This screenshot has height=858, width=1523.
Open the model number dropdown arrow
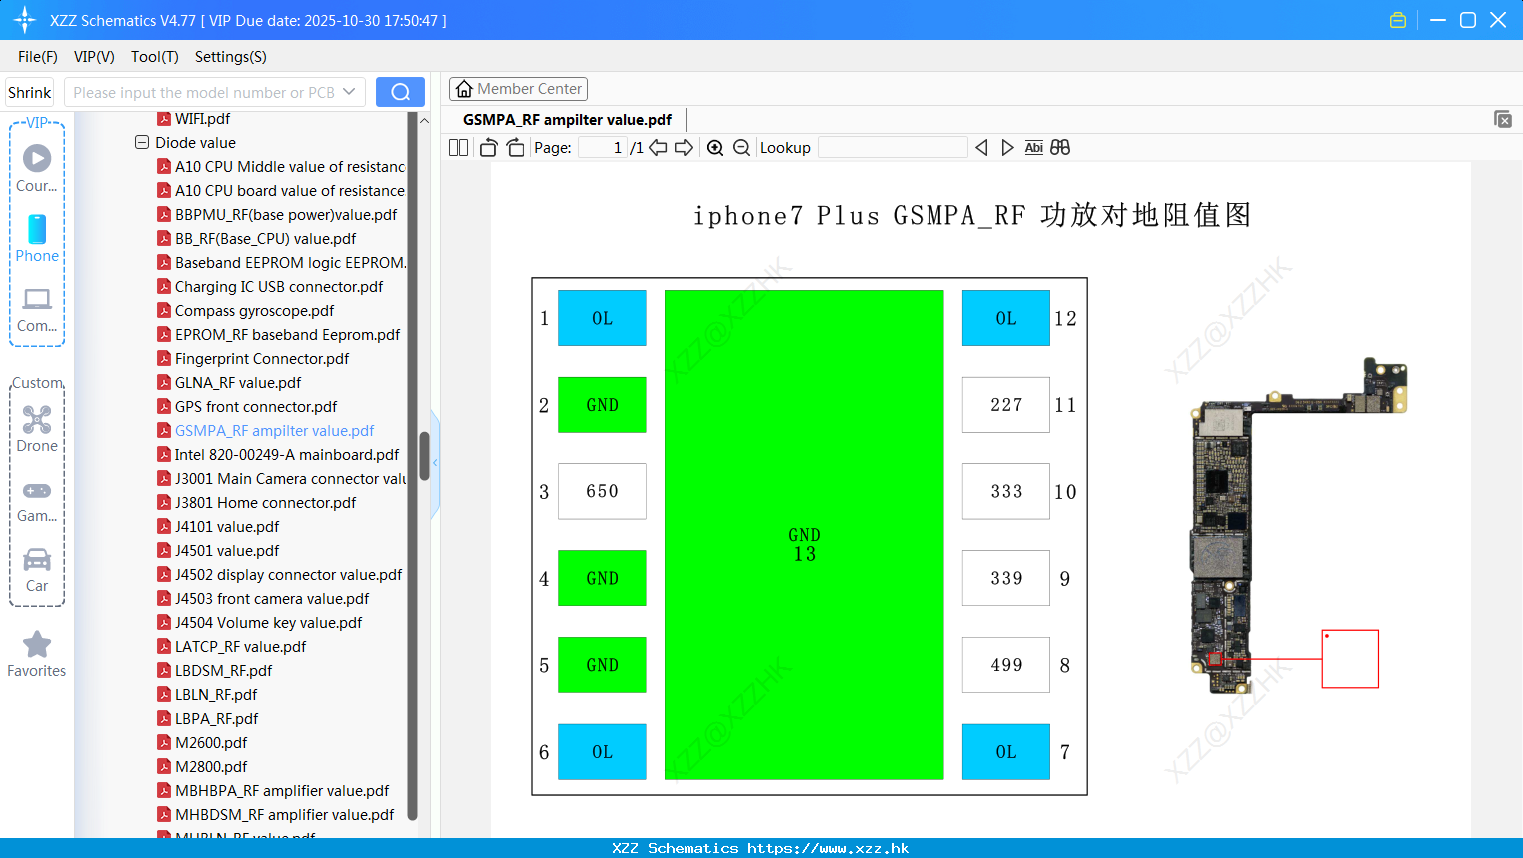[x=349, y=92]
